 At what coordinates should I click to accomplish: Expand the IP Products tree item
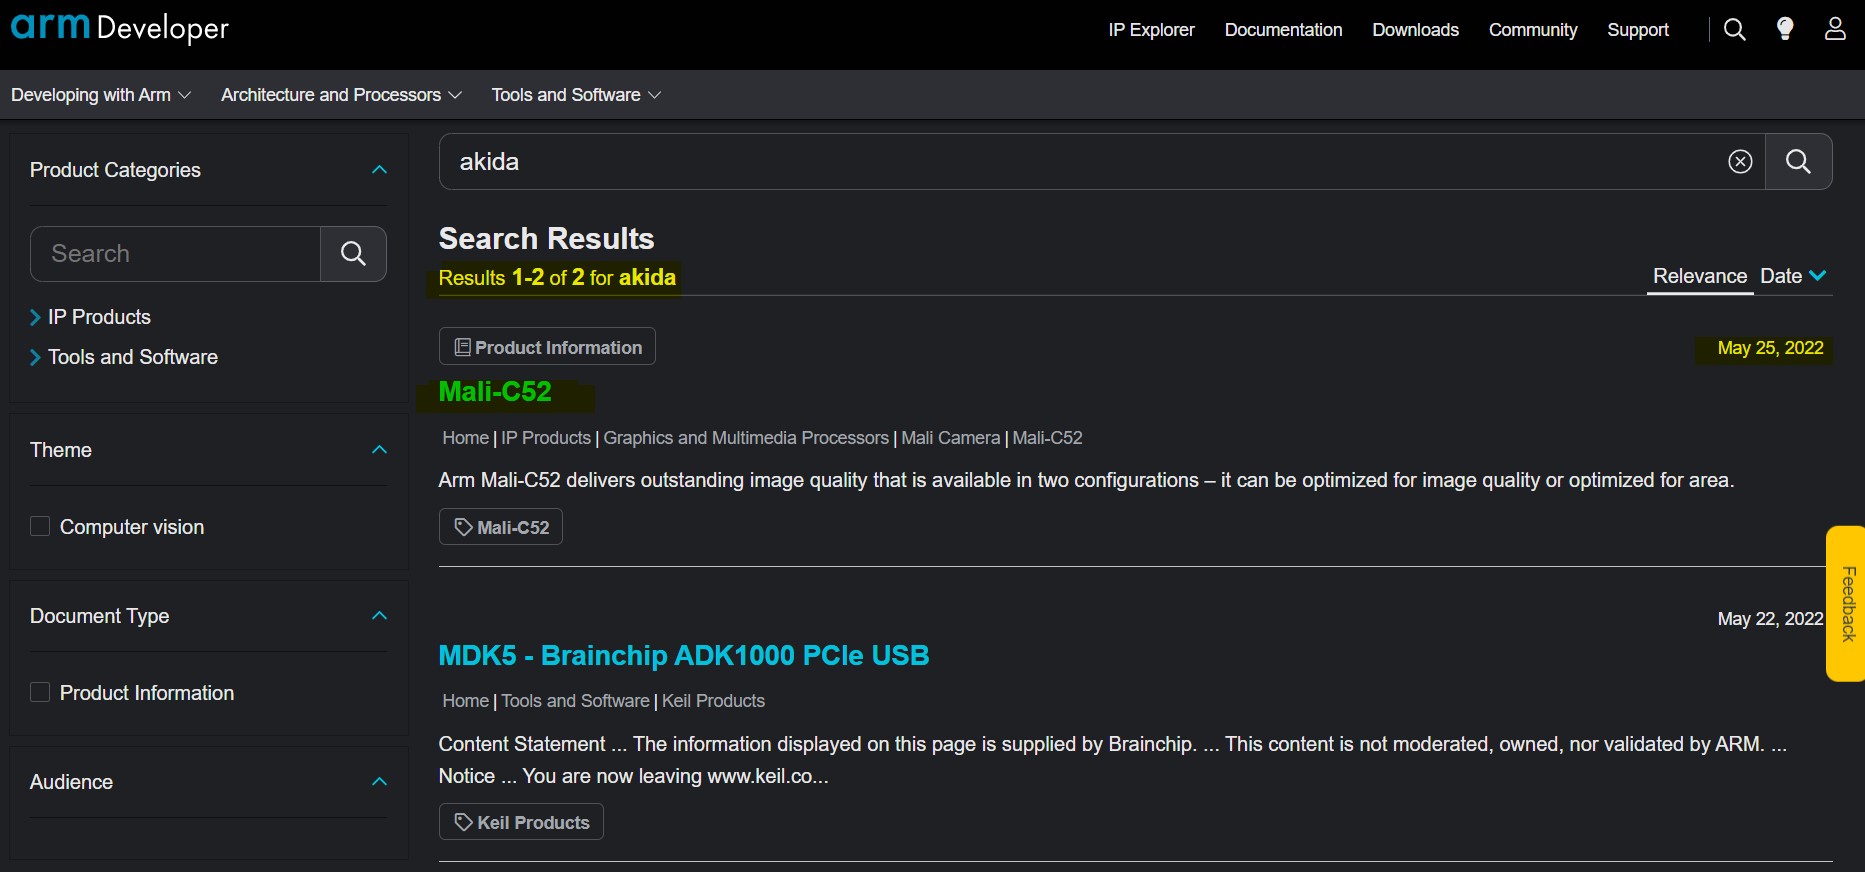(36, 317)
